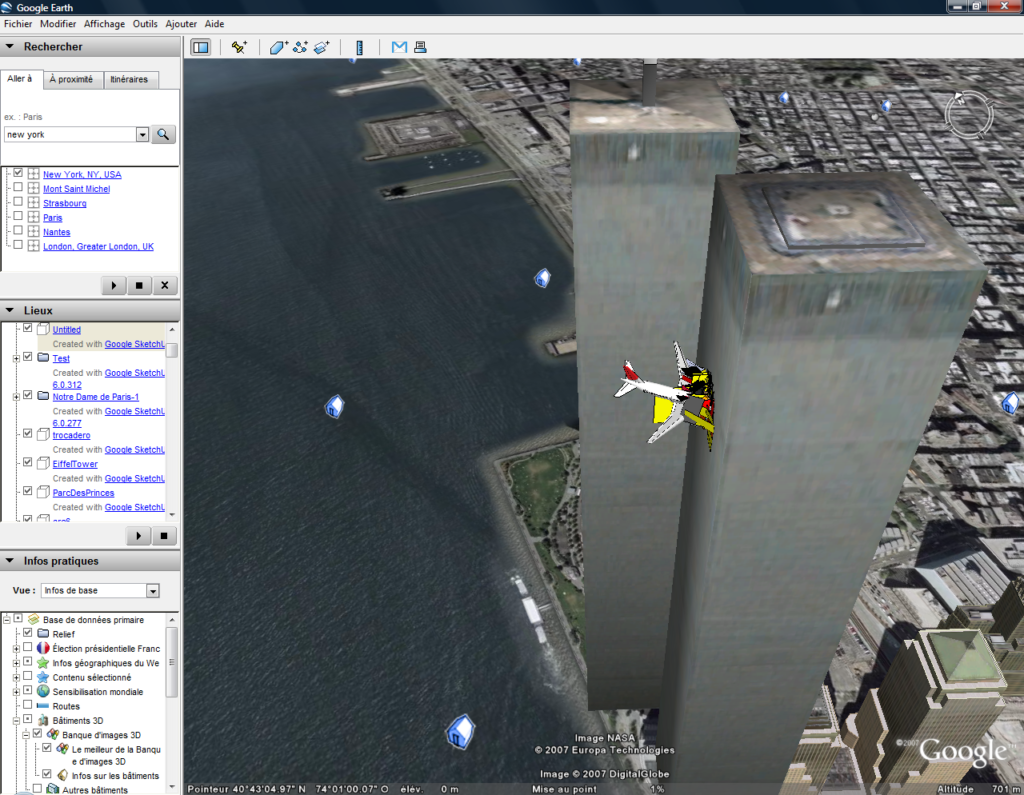Click the globe icon for Sensibilisation mondiale
The height and width of the screenshot is (795, 1024).
[x=43, y=691]
